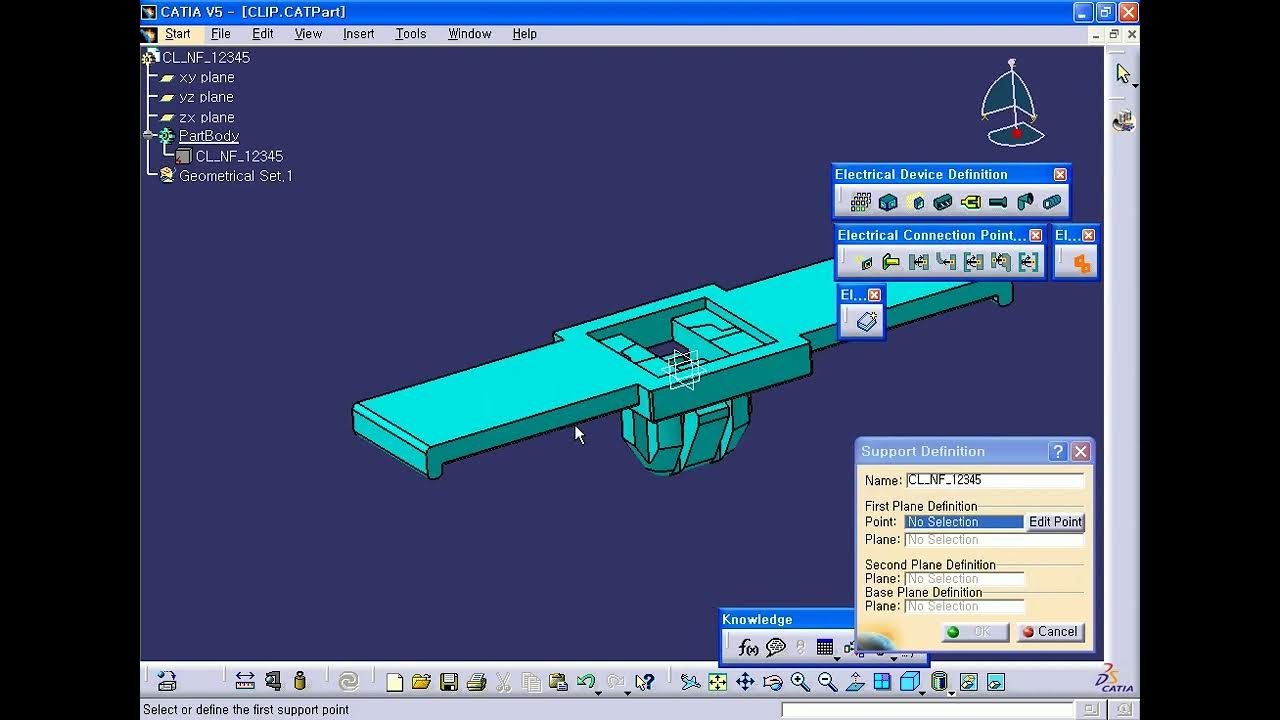Switch to Normal View toggle icon
Screen dimensions: 1280x720
click(x=856, y=683)
